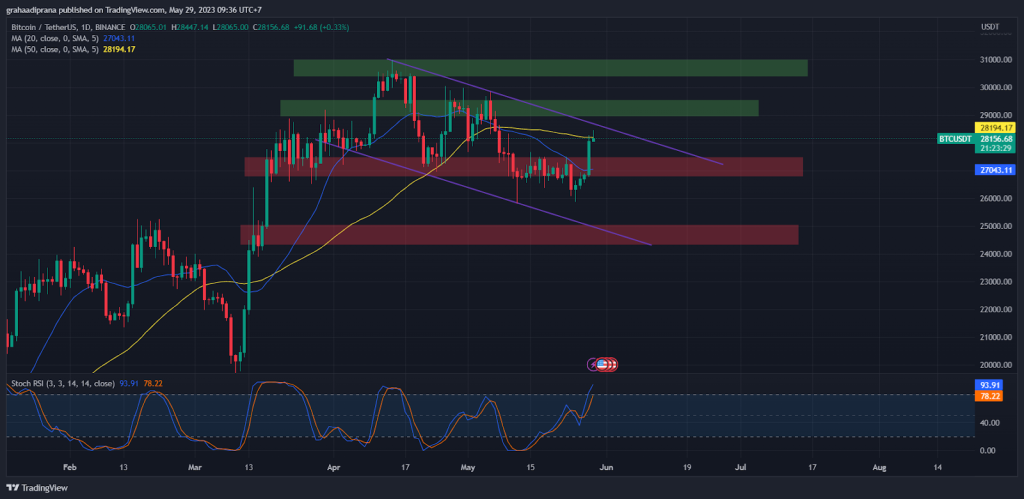Click the high value H28447.14
The width and height of the screenshot is (1024, 499).
(190, 27)
